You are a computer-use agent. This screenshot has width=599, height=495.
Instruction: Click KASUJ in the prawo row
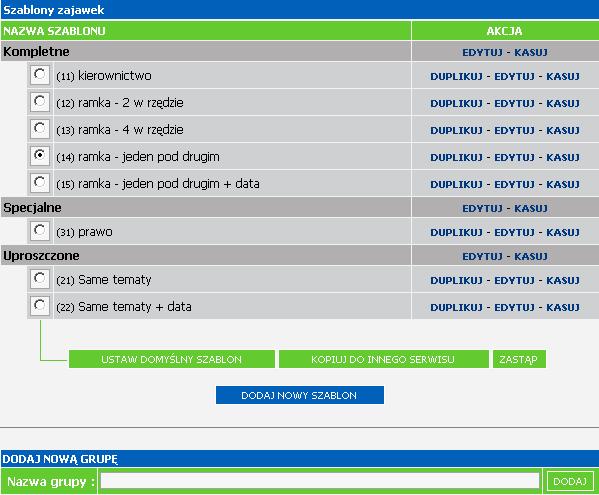click(x=563, y=233)
